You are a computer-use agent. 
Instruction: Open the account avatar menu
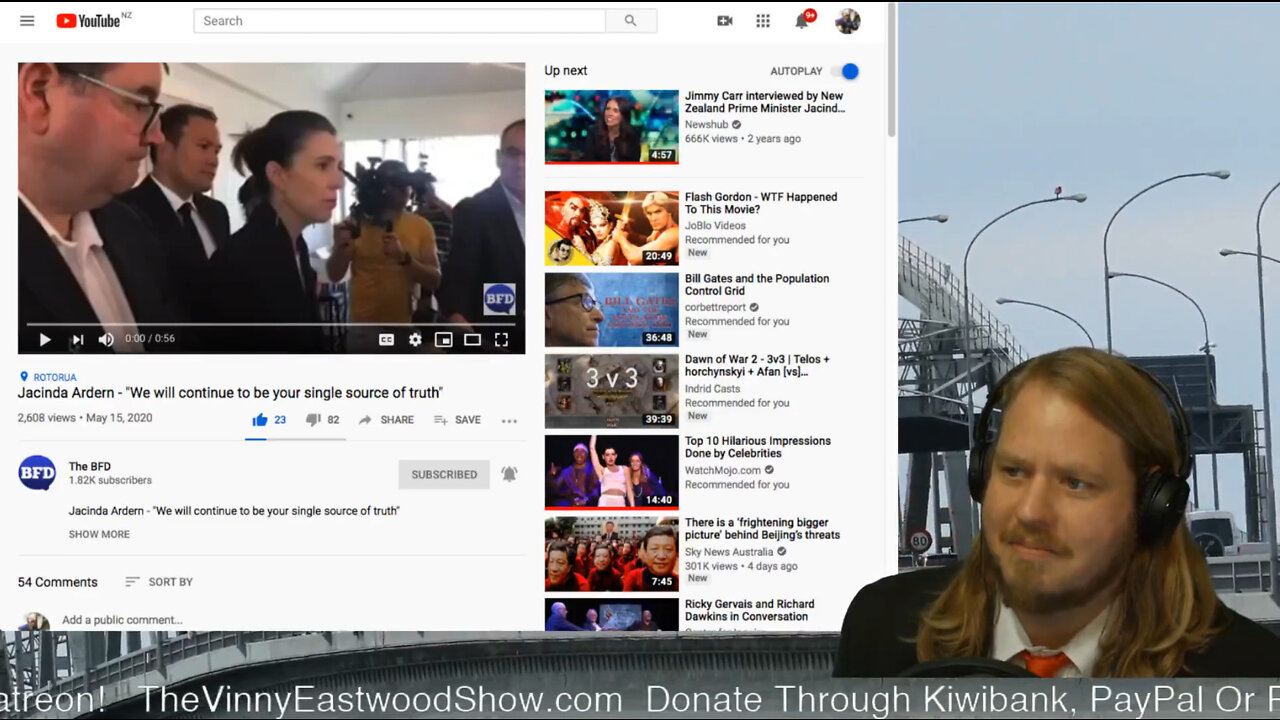(848, 21)
